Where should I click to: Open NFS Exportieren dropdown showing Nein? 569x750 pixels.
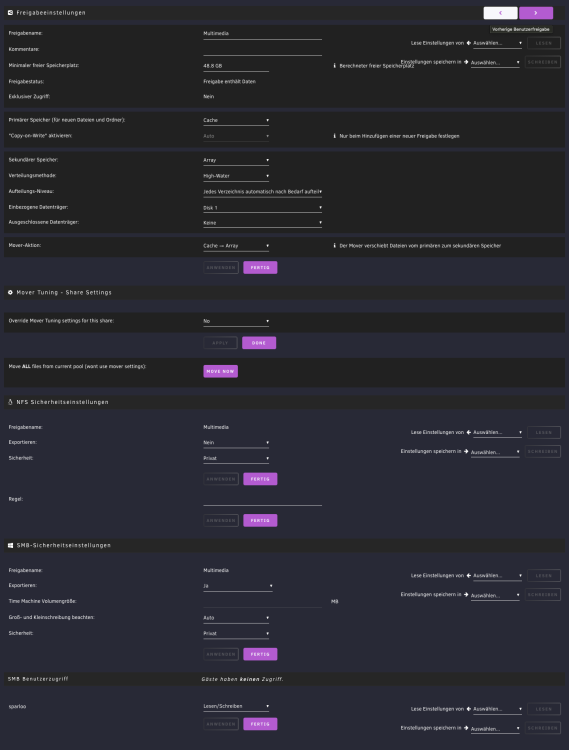[236, 443]
